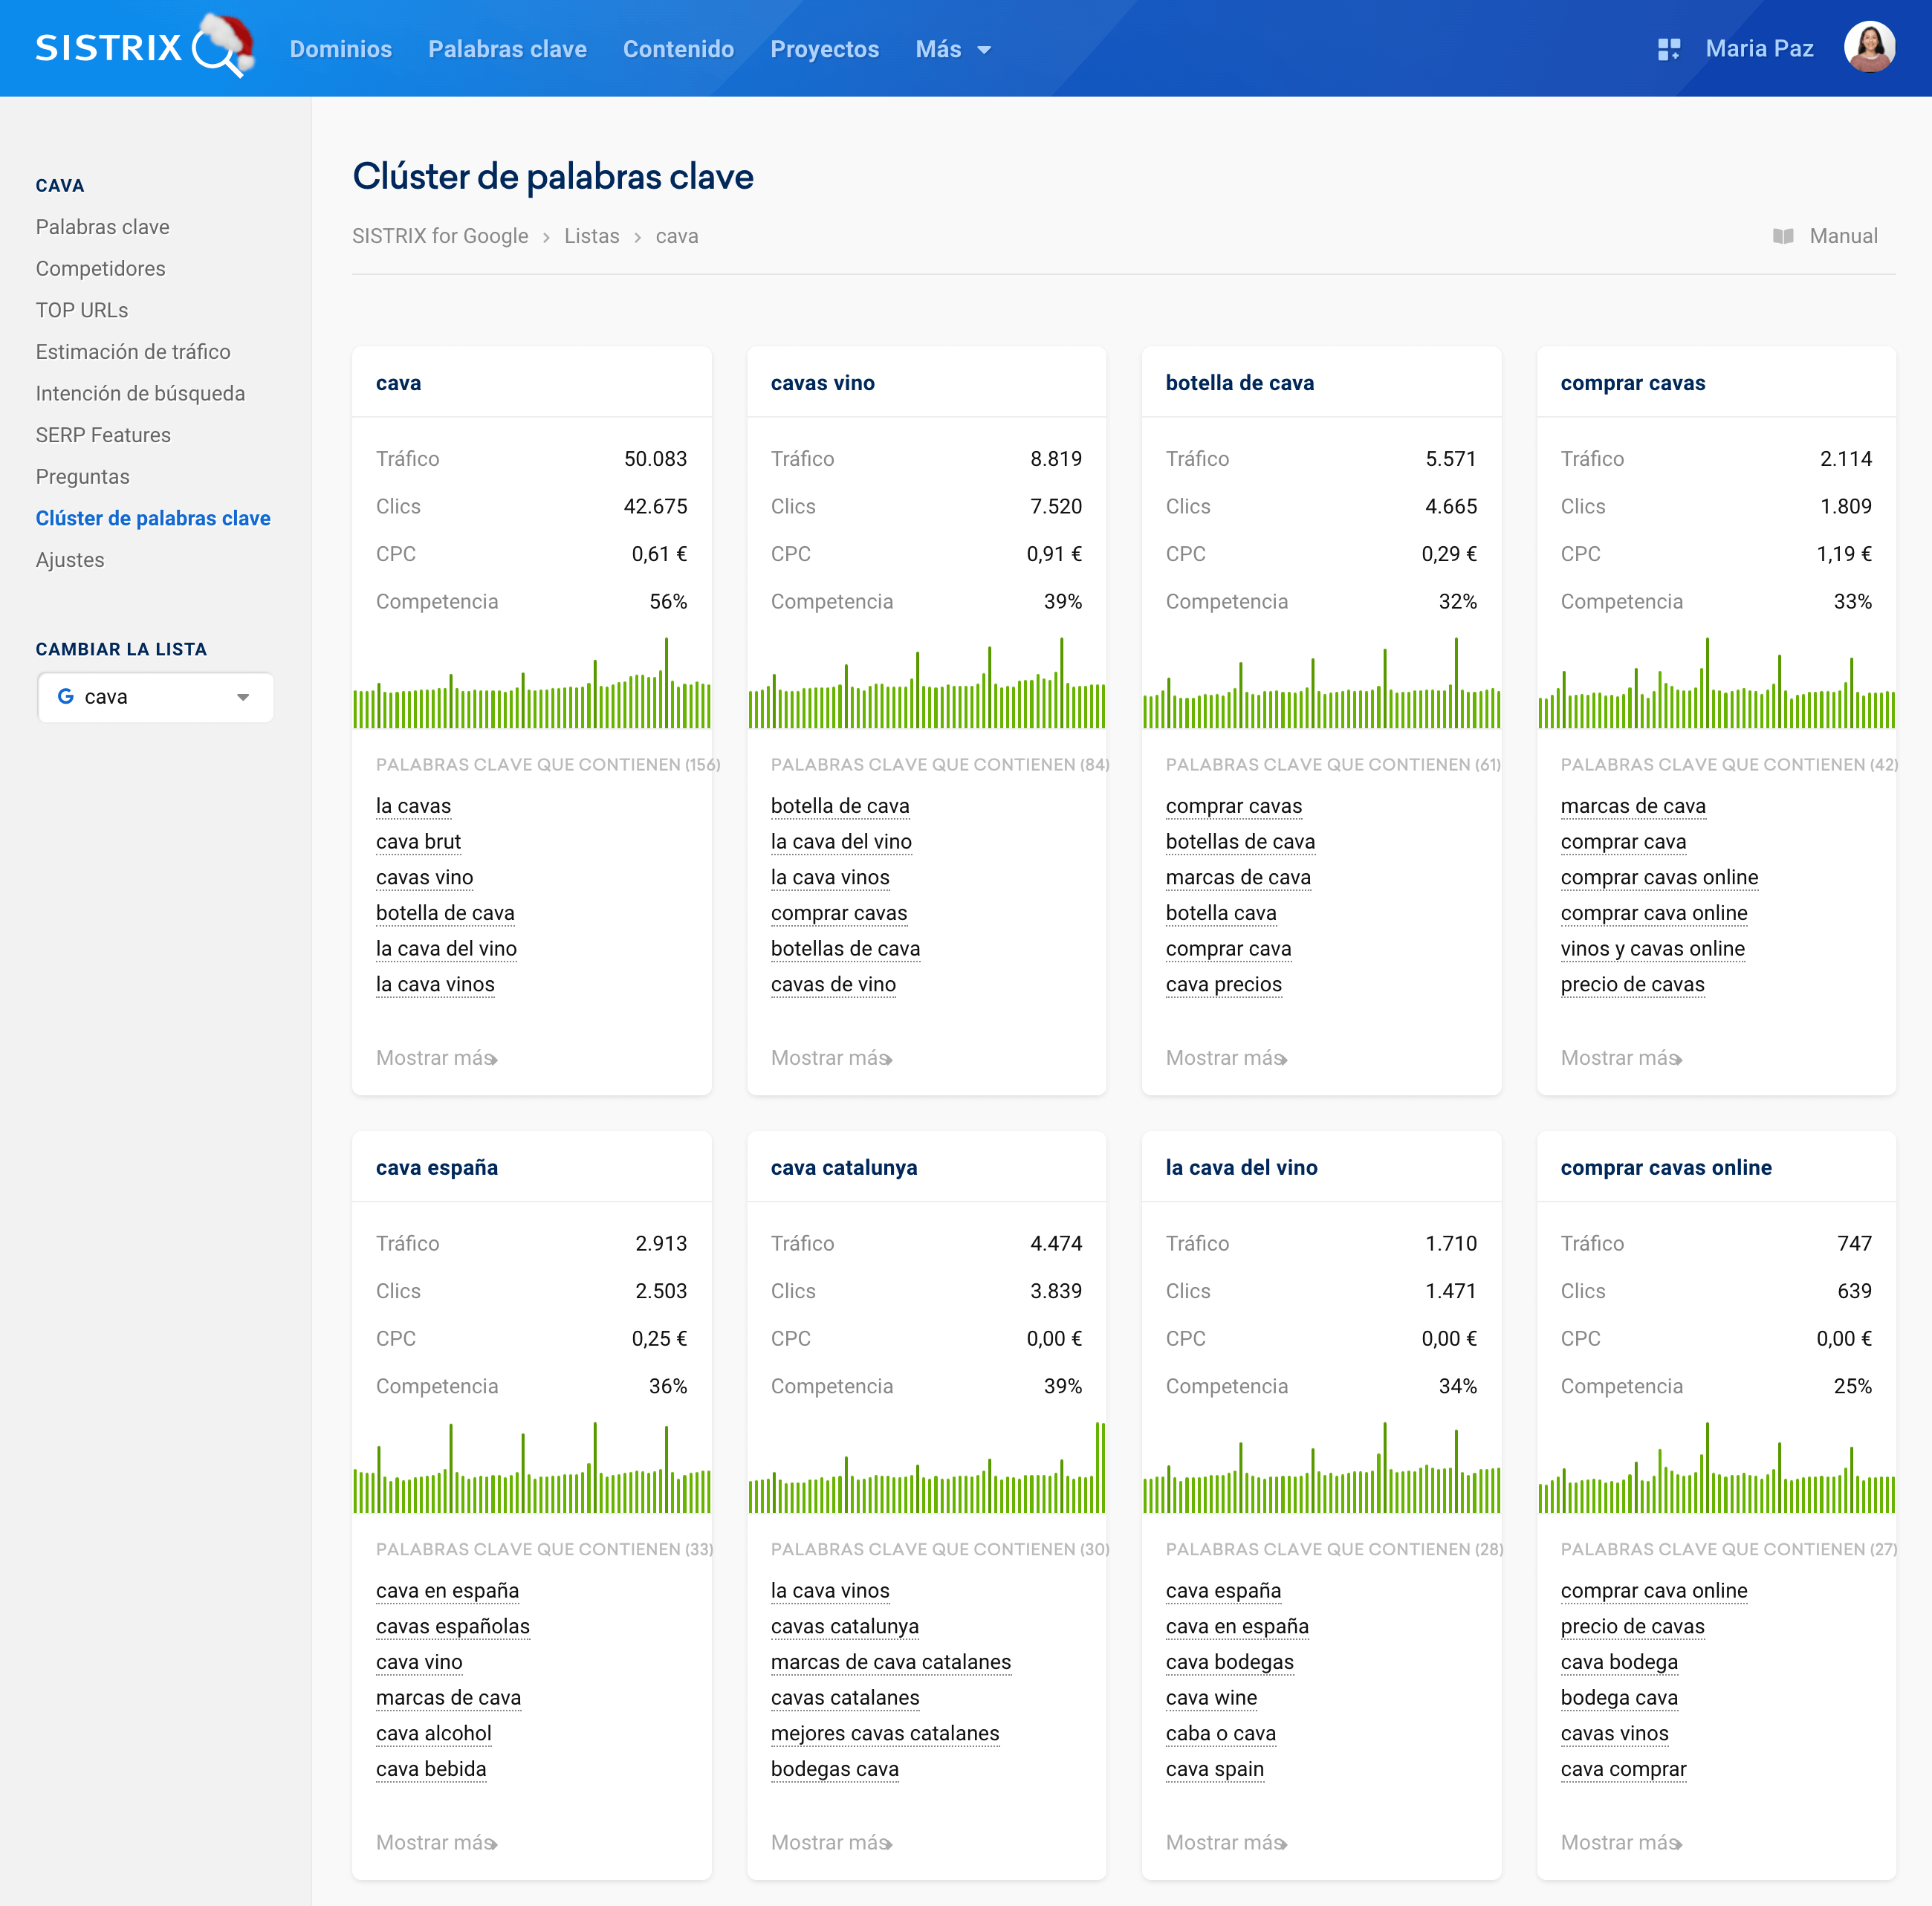Open the Más dropdown menu

click(952, 49)
